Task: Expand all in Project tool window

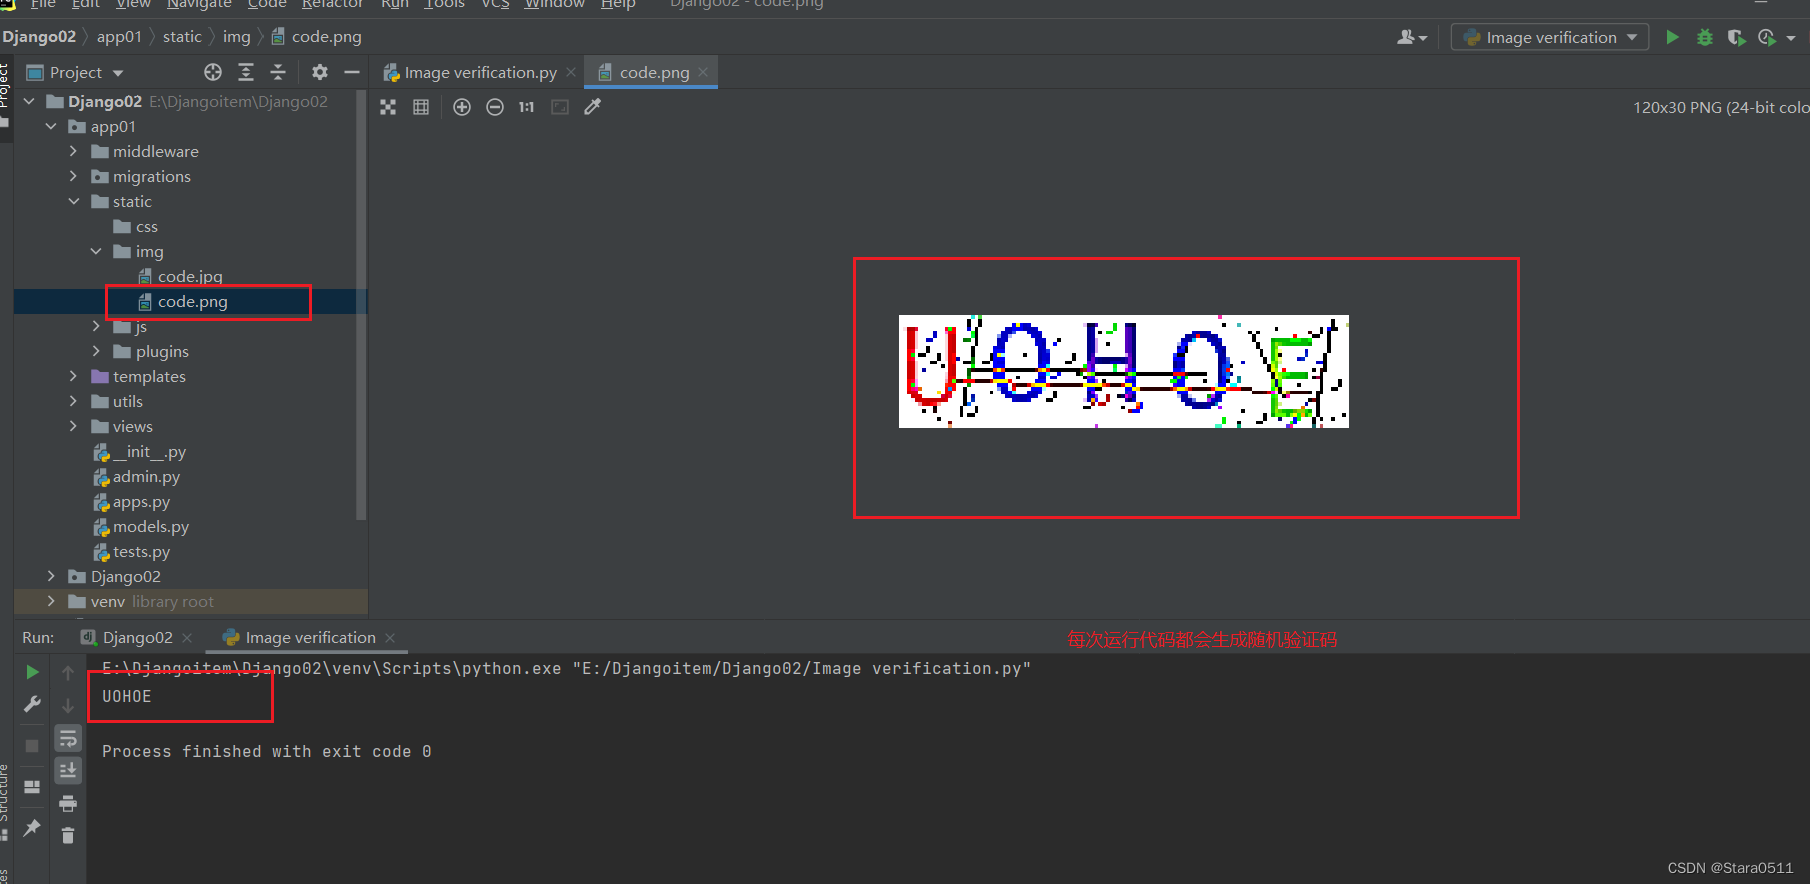Action: pyautogui.click(x=246, y=72)
